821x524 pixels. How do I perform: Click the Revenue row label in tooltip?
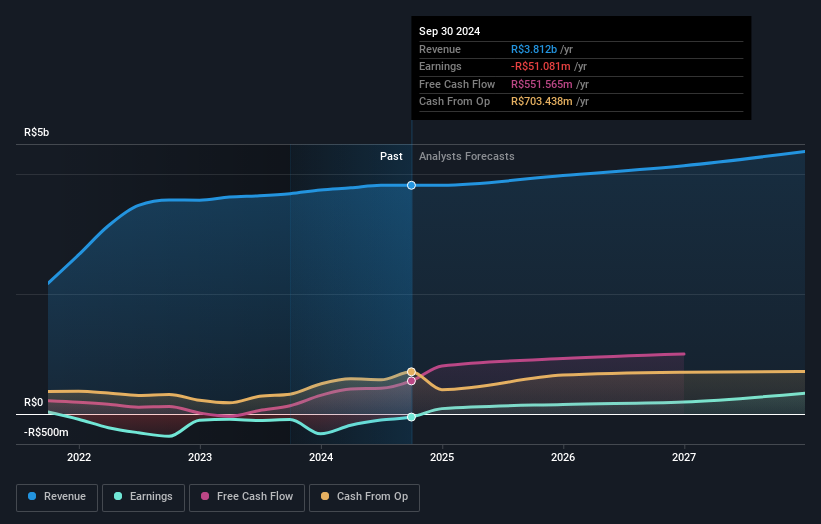(x=440, y=49)
